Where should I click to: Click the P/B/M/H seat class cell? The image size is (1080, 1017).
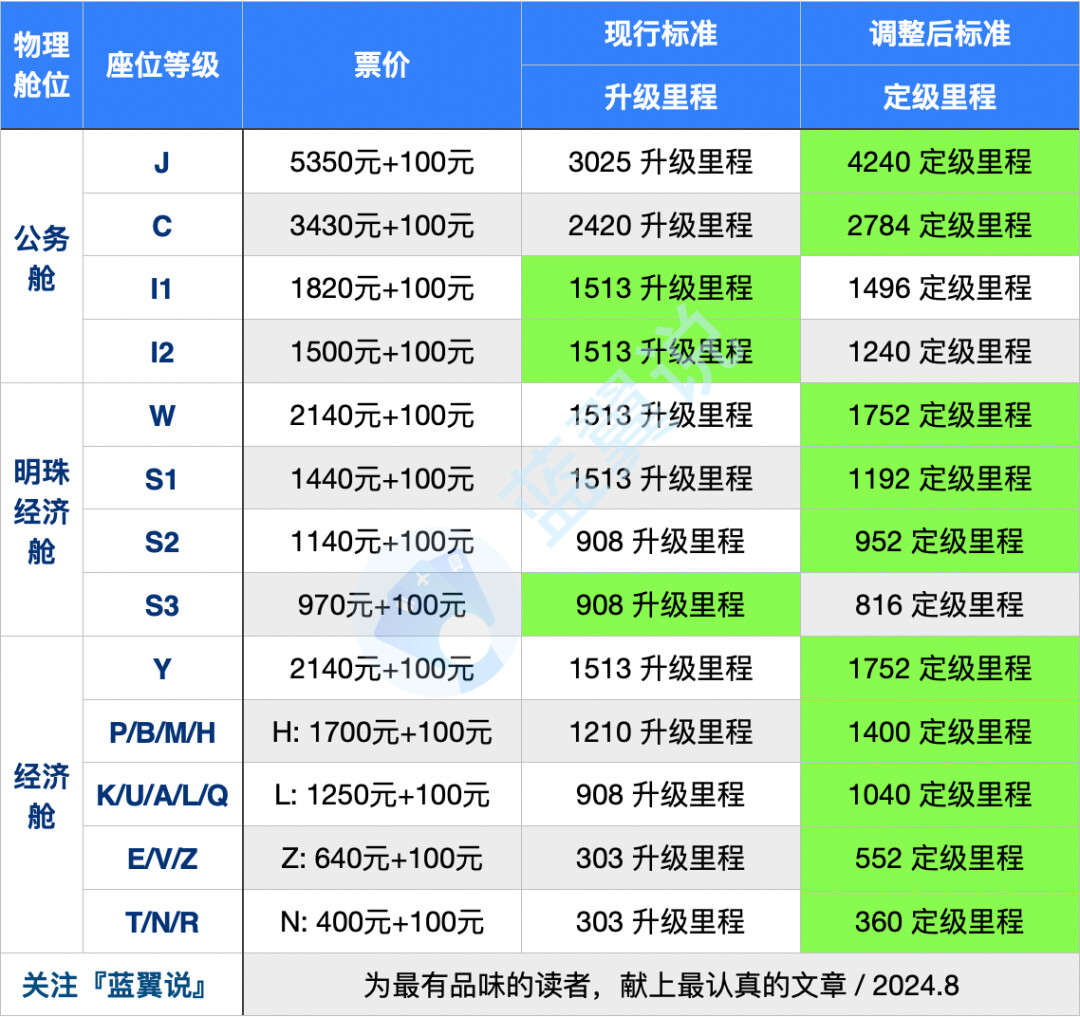[x=162, y=732]
